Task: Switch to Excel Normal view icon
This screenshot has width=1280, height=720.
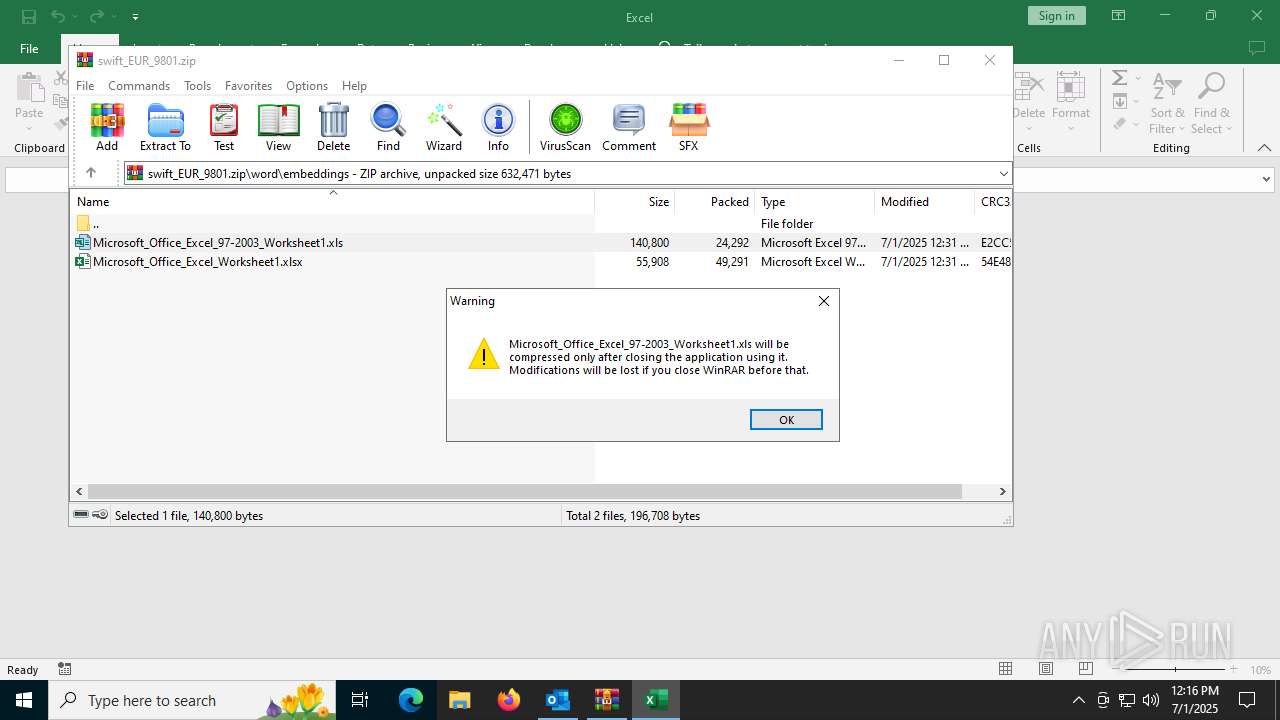Action: [x=1006, y=669]
